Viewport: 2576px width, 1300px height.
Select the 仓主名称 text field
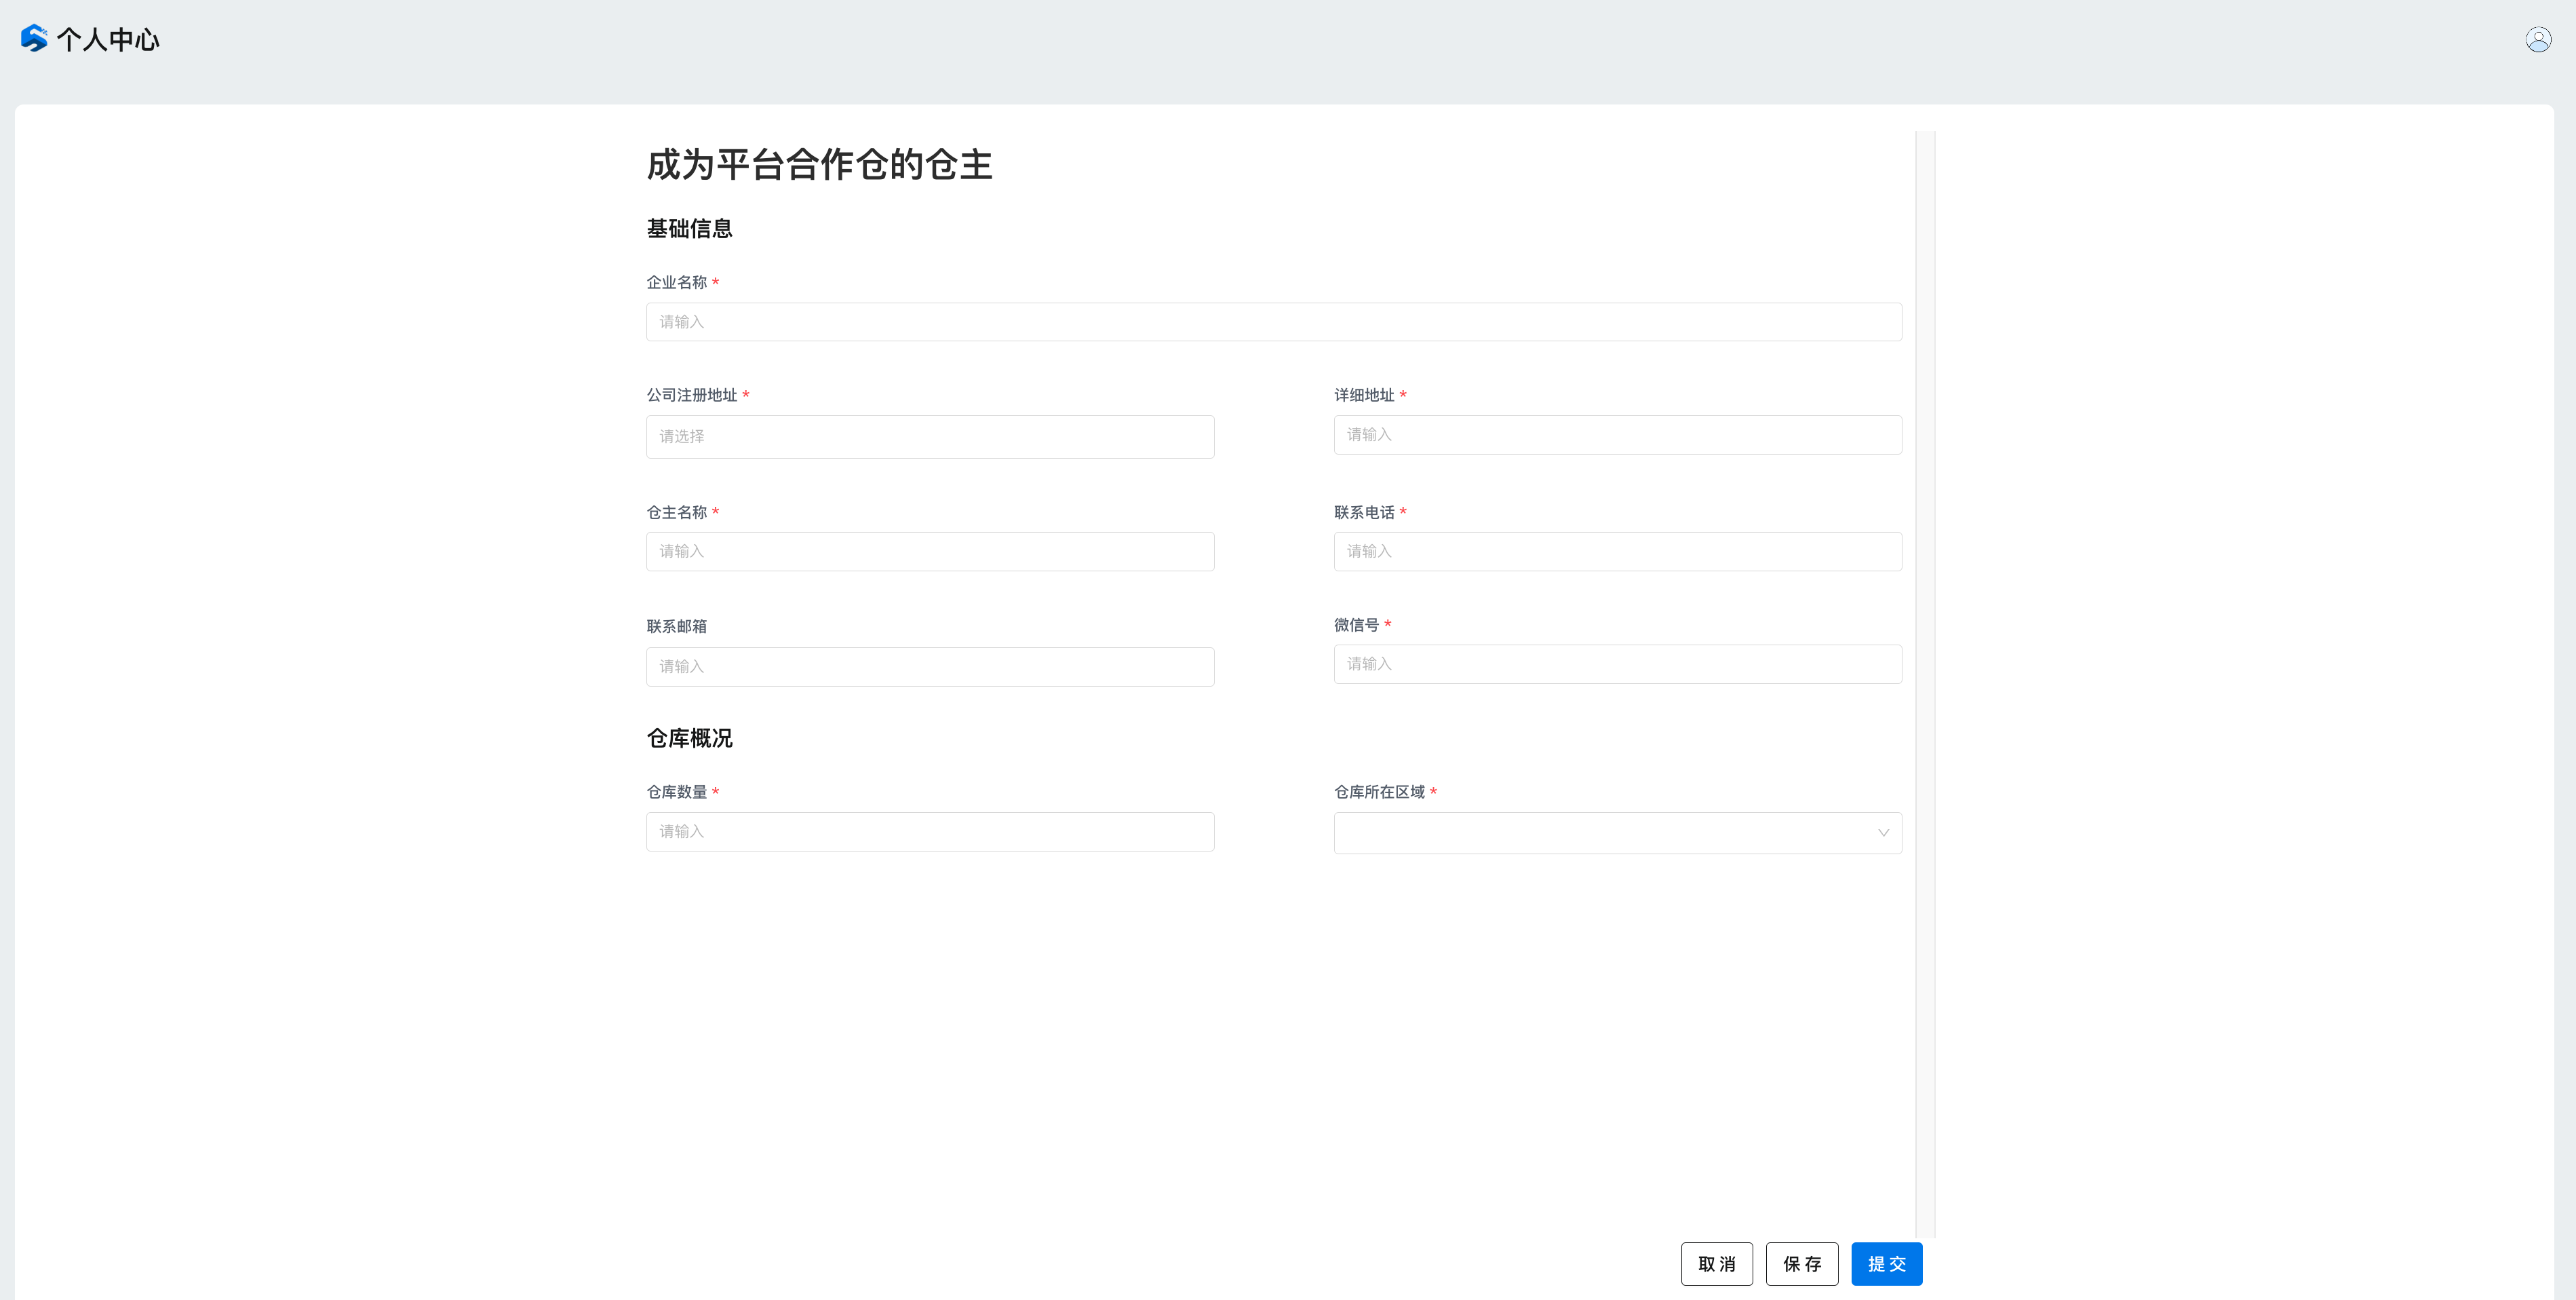pyautogui.click(x=929, y=552)
